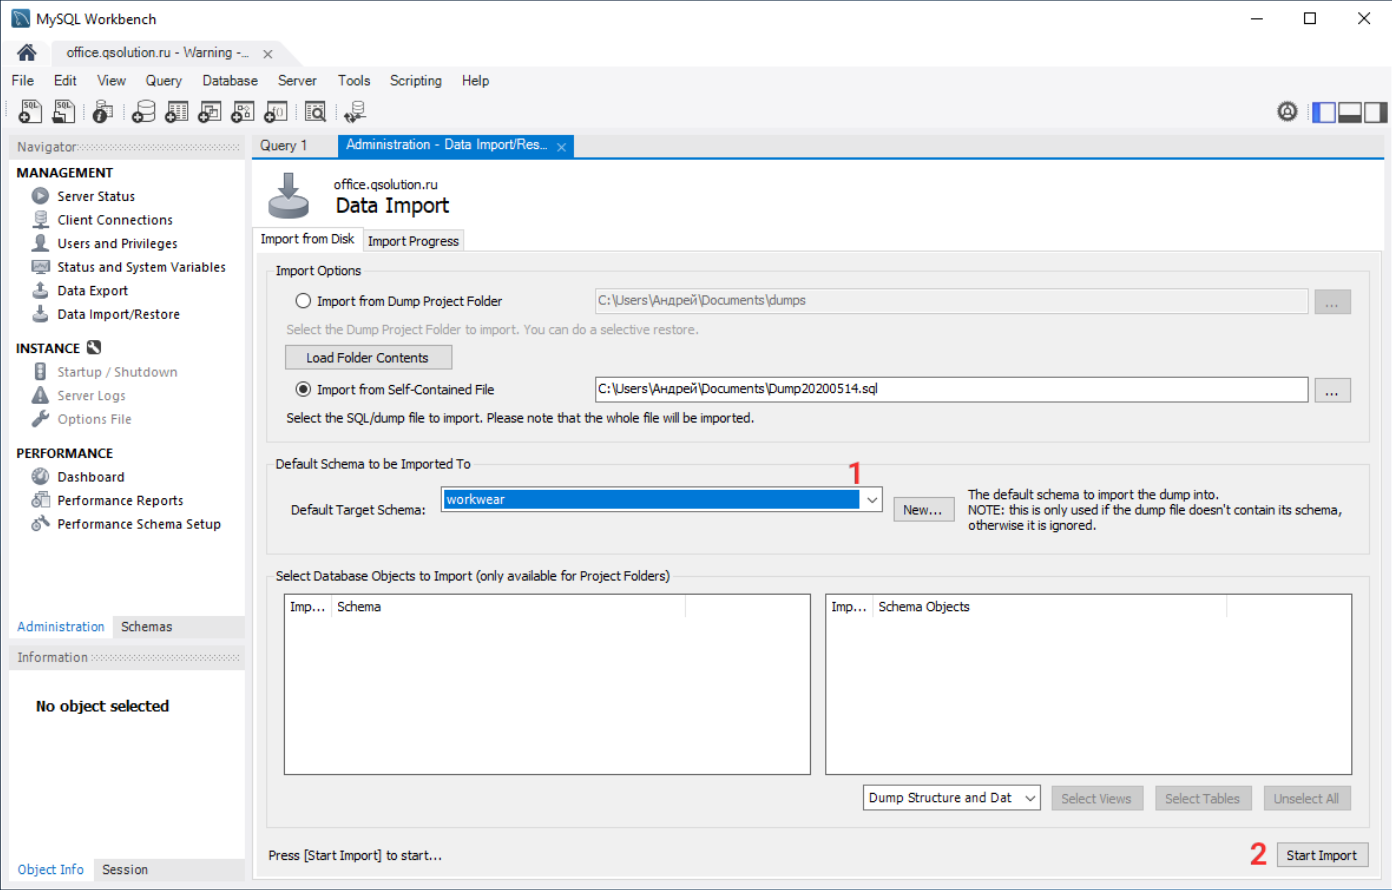Close the Administration Data Import tab
The width and height of the screenshot is (1392, 890).
[x=562, y=147]
